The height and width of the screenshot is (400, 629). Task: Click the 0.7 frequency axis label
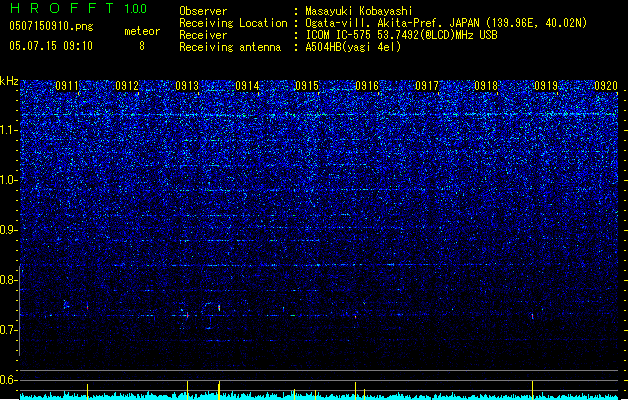(x=8, y=330)
